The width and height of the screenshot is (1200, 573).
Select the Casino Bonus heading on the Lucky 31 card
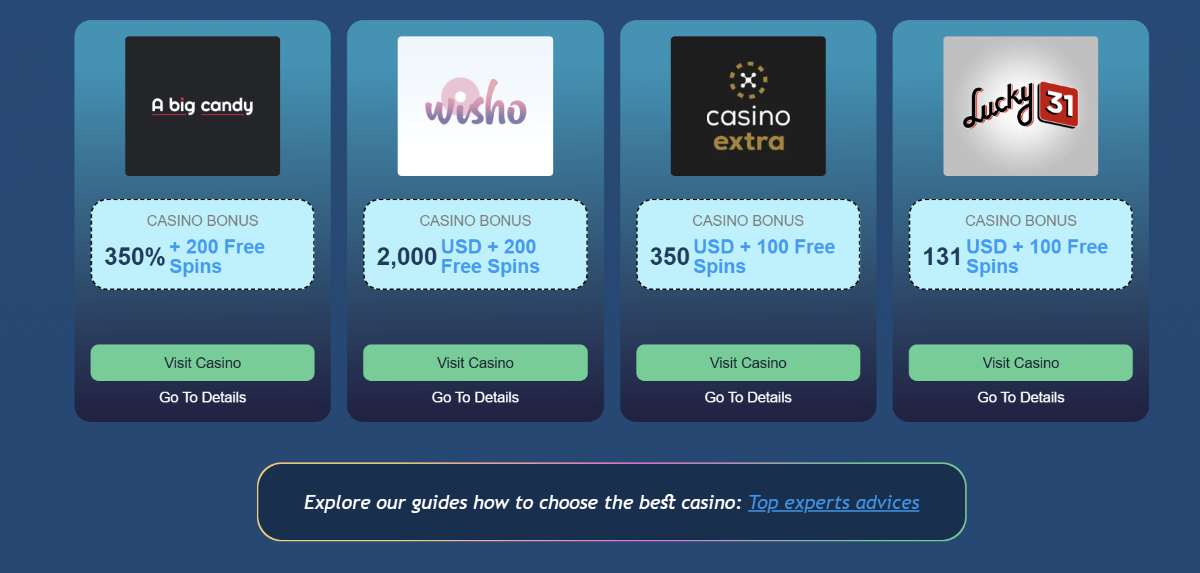[1021, 220]
